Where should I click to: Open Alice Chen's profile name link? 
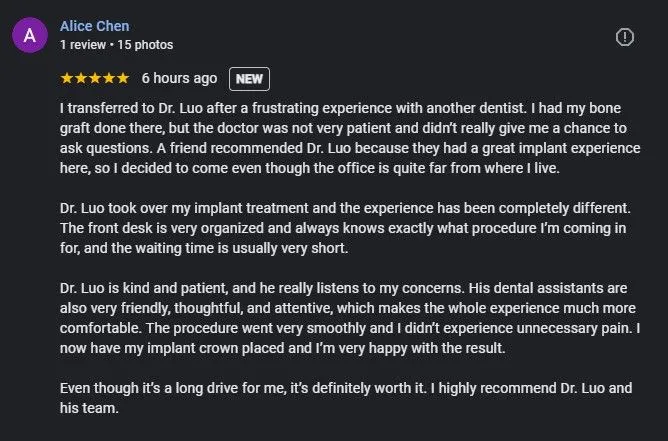[x=94, y=26]
